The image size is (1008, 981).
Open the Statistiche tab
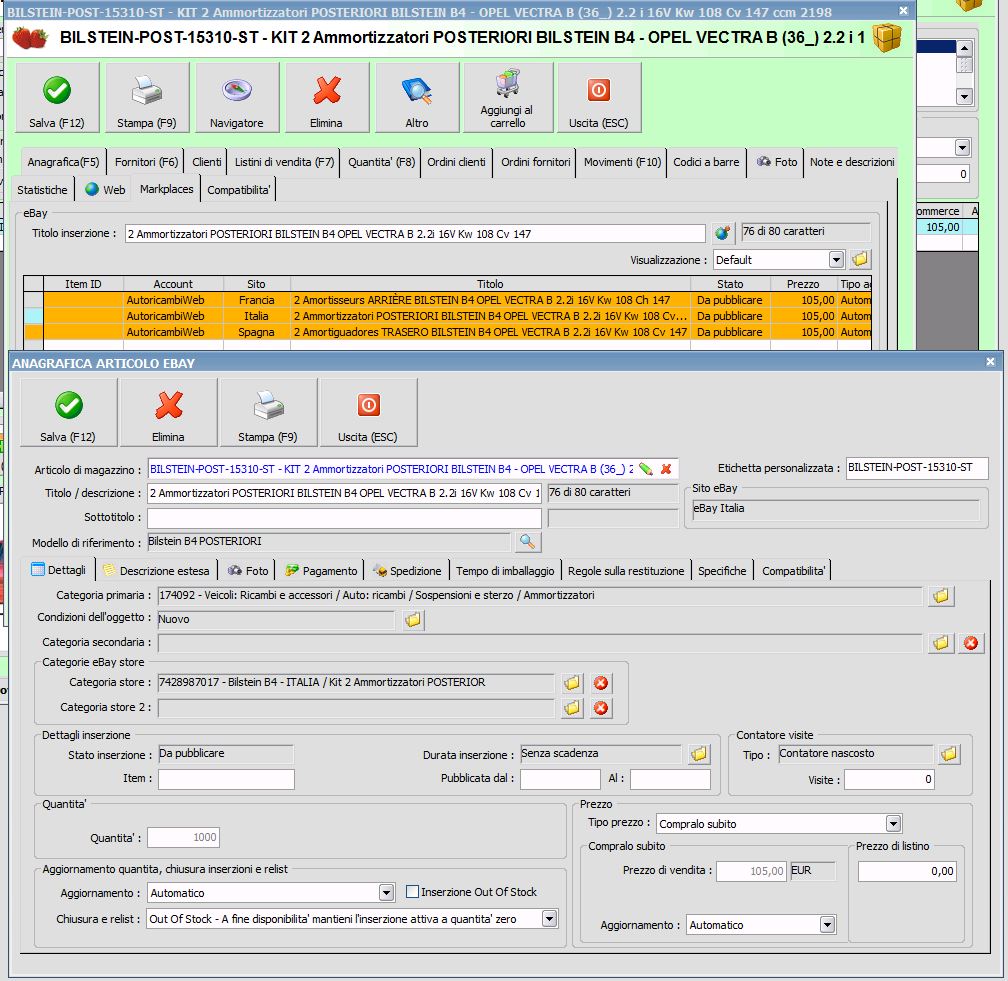[x=42, y=190]
